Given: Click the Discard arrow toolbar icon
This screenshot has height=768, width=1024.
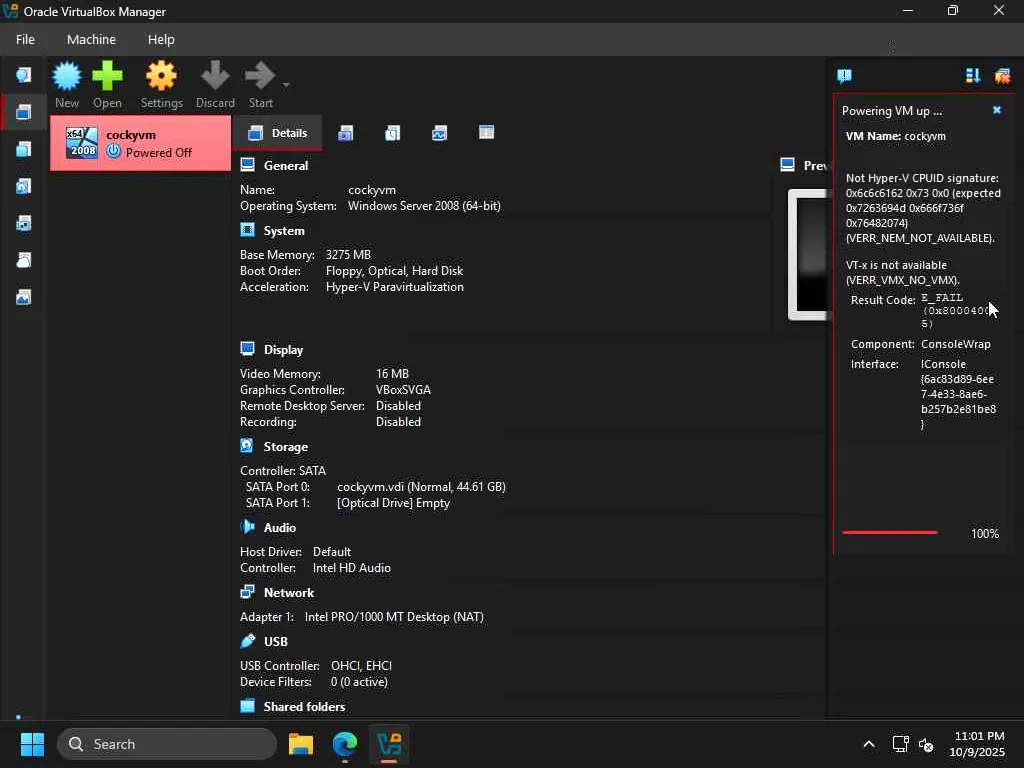Looking at the screenshot, I should pos(215,76).
